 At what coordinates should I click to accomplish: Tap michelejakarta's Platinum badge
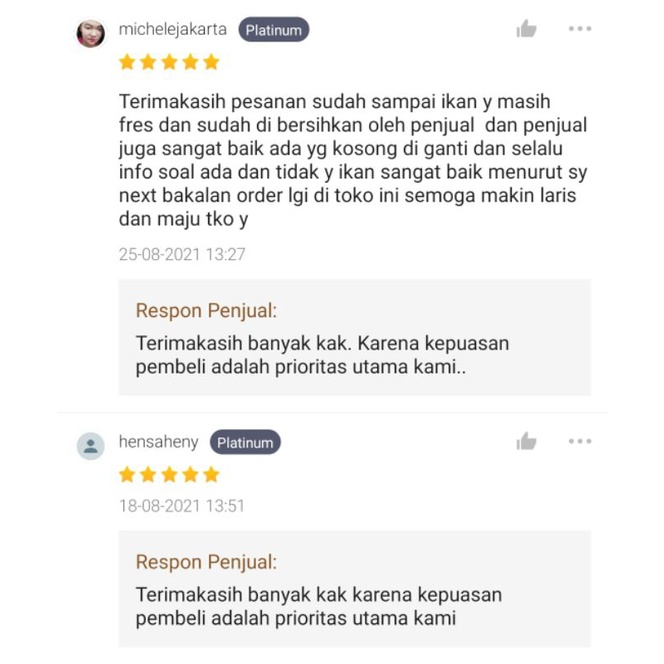click(x=274, y=30)
